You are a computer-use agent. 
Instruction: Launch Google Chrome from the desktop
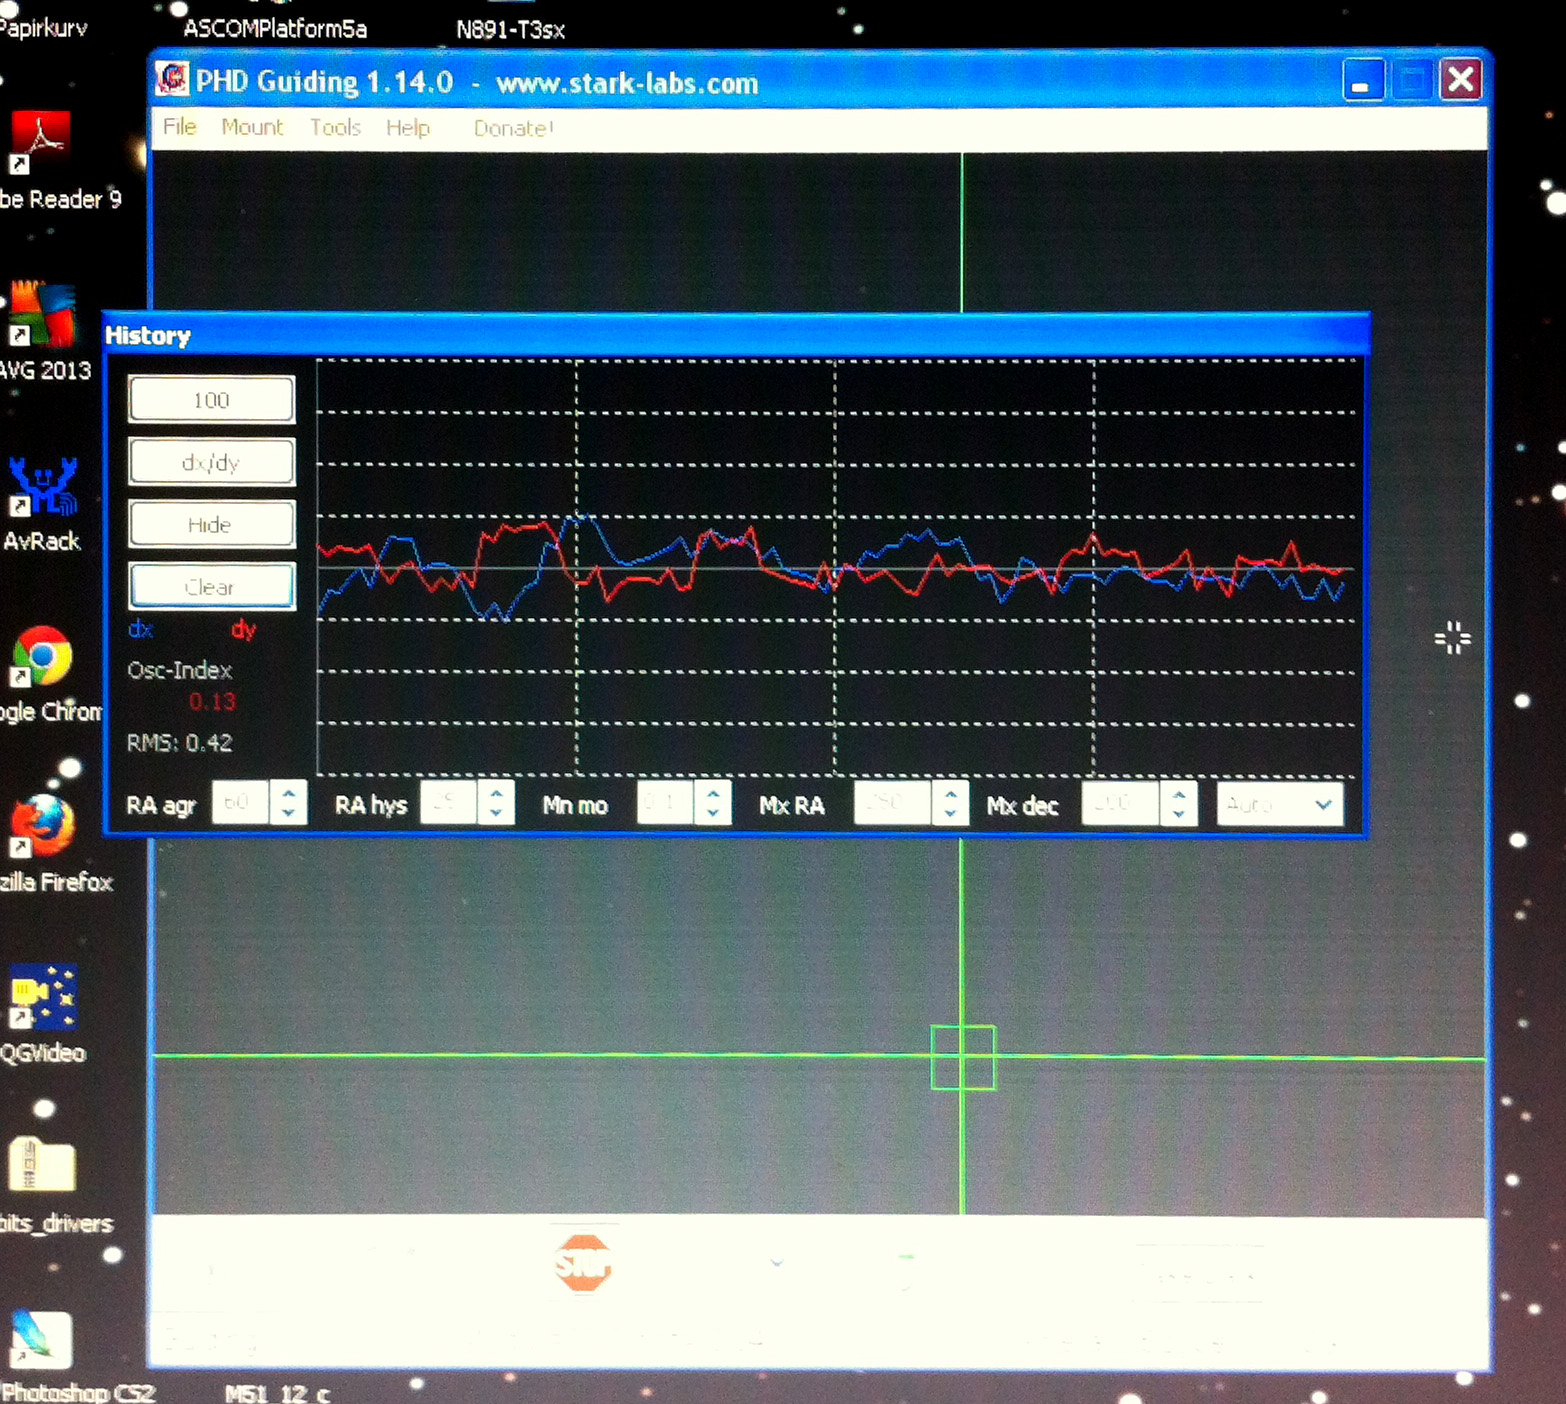pyautogui.click(x=41, y=657)
